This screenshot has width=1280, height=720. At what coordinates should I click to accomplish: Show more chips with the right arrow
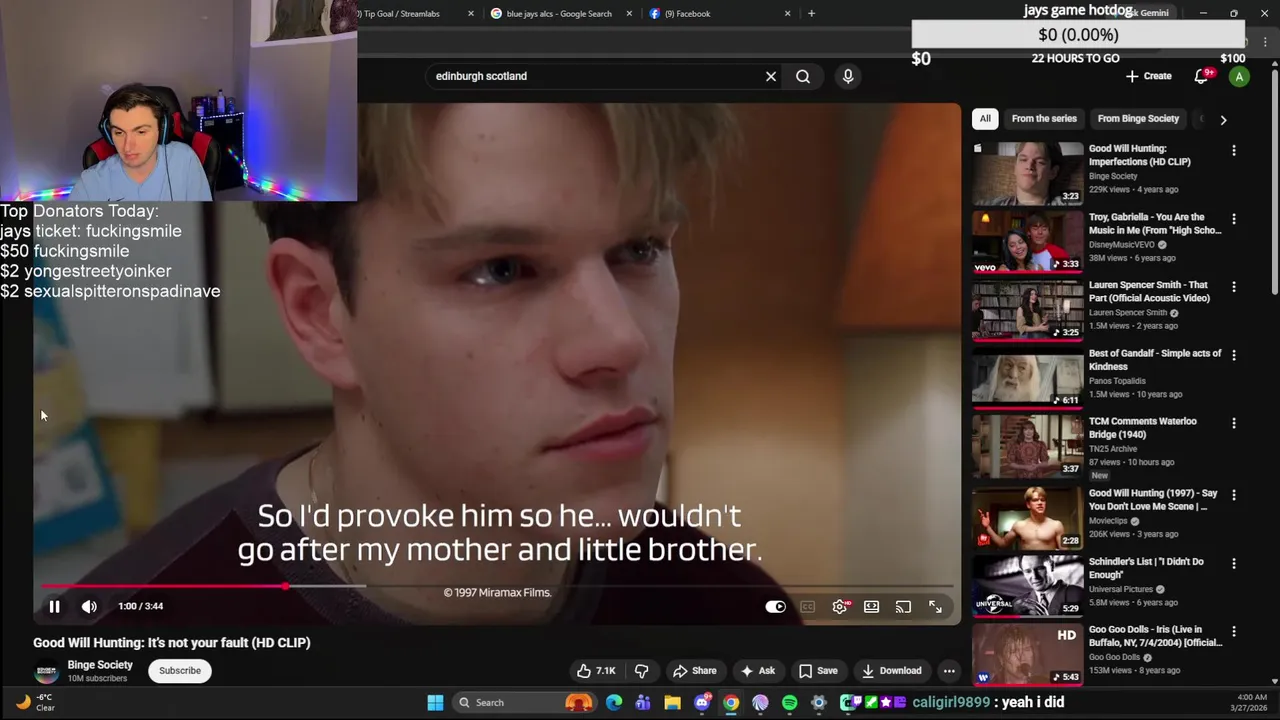[1223, 119]
